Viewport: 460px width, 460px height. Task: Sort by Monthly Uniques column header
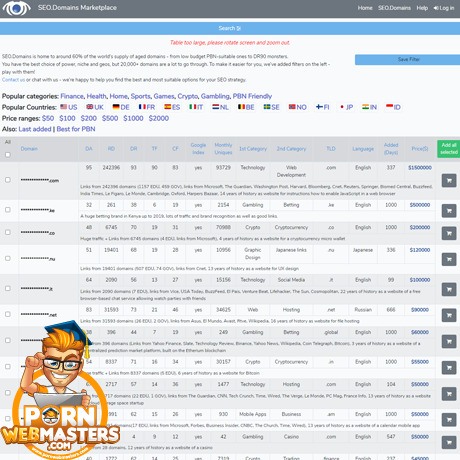coord(223,149)
